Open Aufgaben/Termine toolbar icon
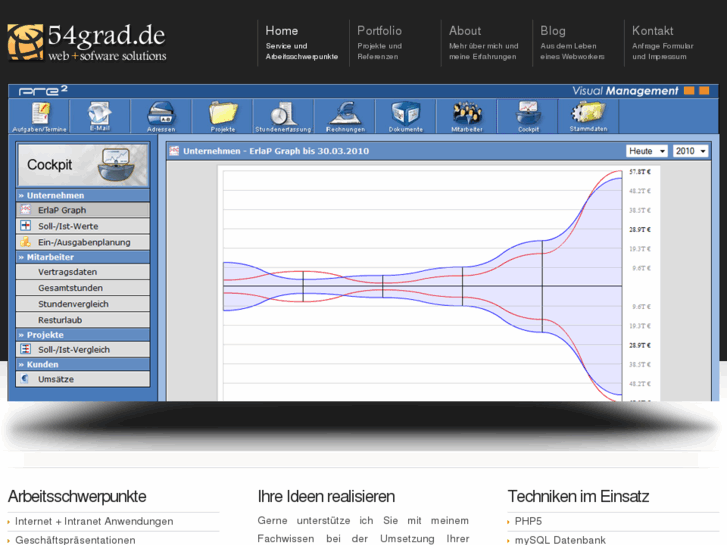The image size is (727, 545). click(39, 116)
